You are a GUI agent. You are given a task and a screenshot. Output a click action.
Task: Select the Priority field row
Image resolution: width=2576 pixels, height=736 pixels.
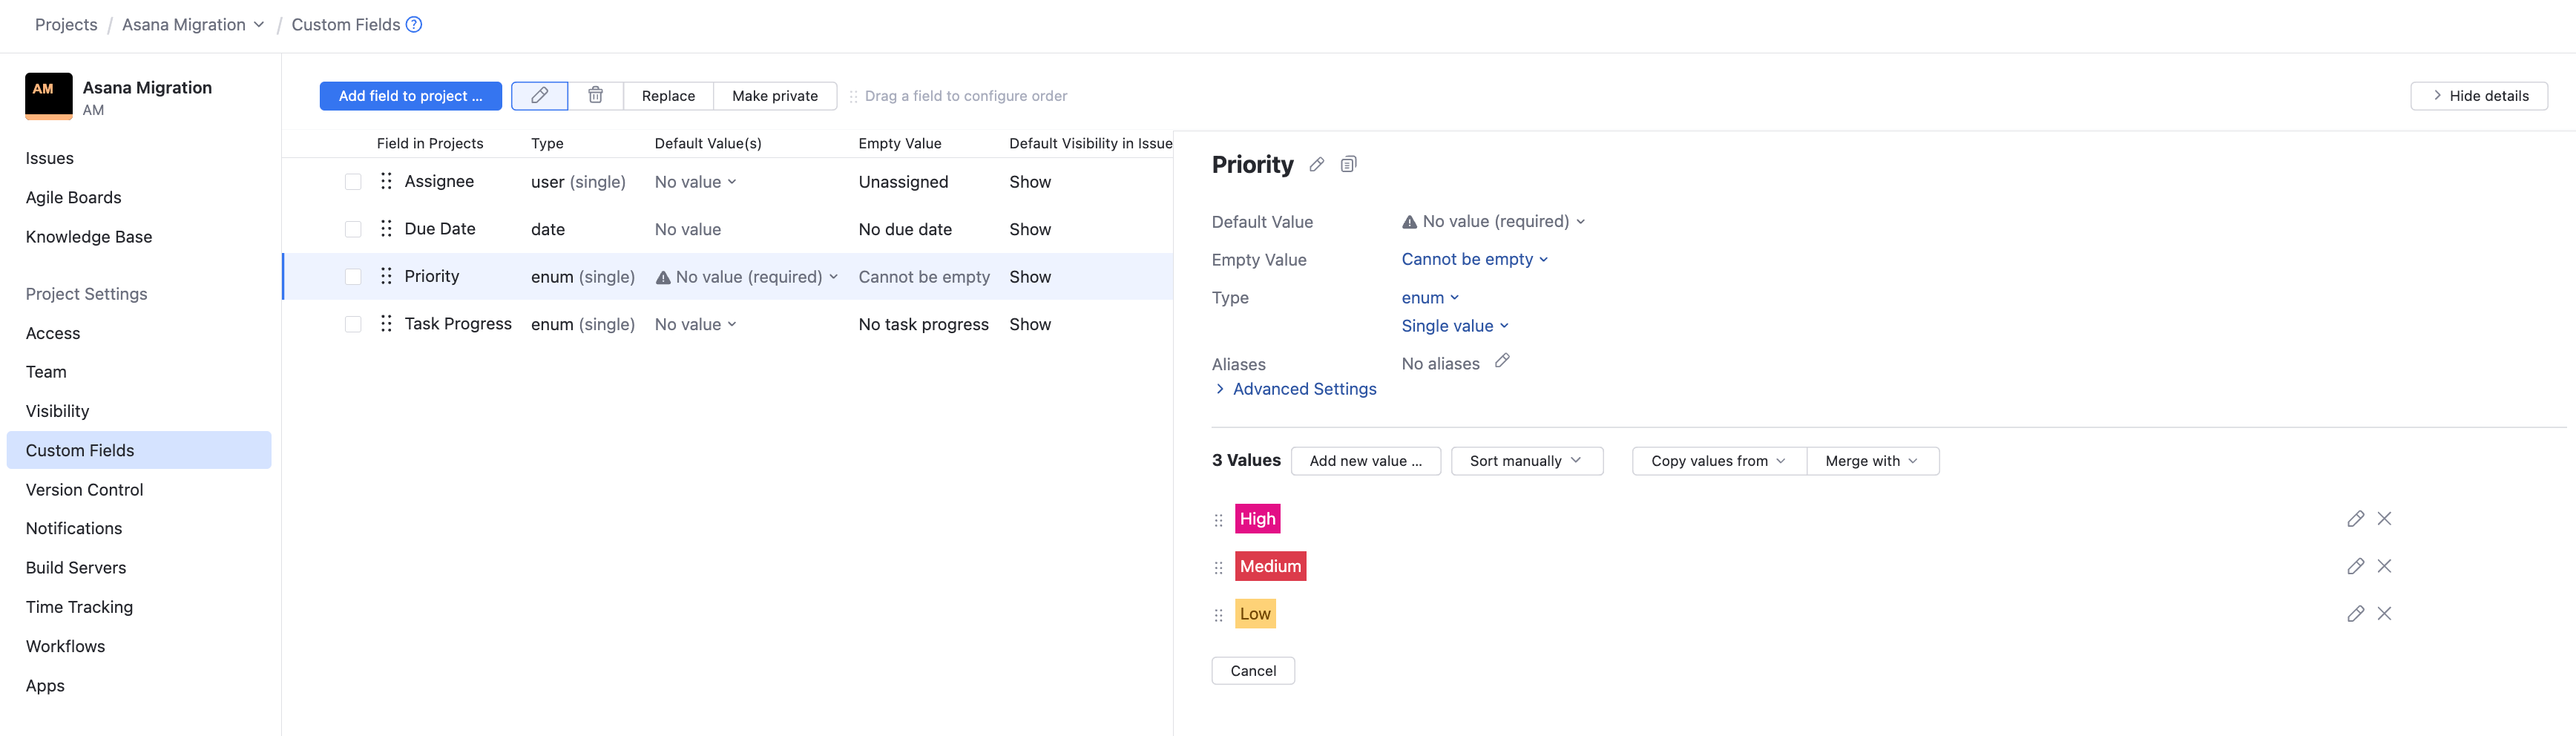(432, 277)
